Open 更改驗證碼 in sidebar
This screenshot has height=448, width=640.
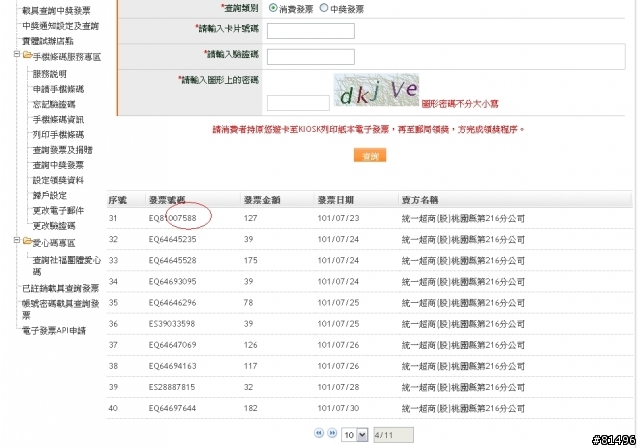54,226
